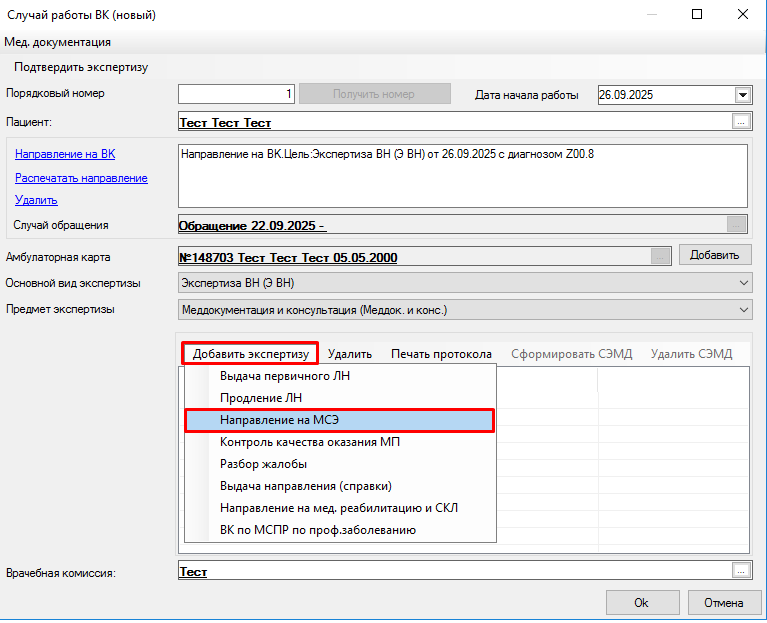767x623 pixels.
Task: Open the Мед. документация menu
Action: click(58, 42)
